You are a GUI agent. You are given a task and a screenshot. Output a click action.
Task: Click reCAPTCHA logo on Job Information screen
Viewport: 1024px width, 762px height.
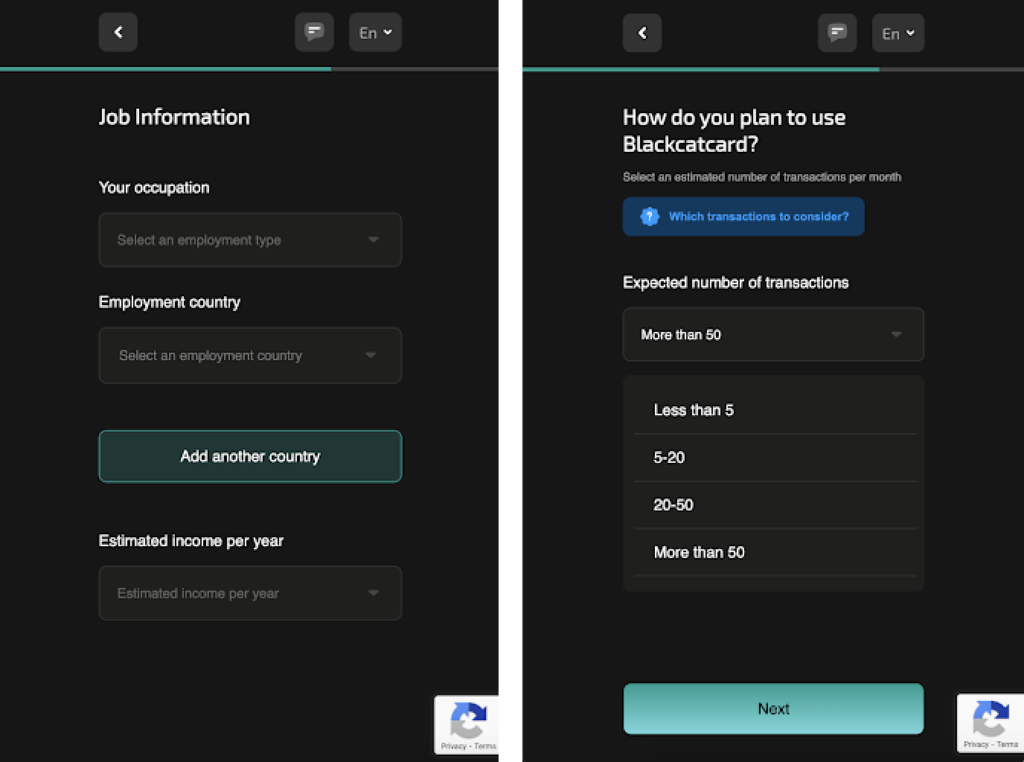pos(468,720)
